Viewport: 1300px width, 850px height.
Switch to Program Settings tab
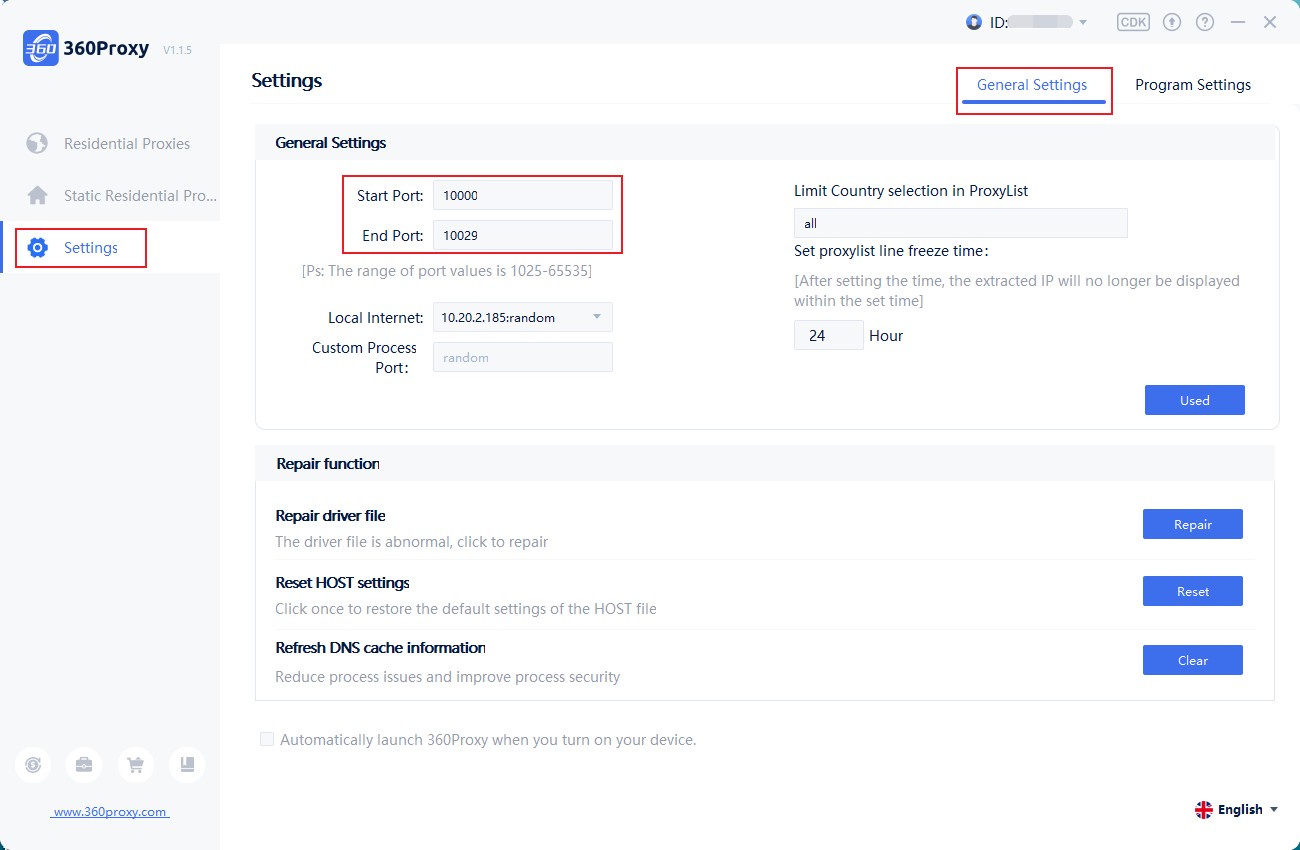point(1193,85)
